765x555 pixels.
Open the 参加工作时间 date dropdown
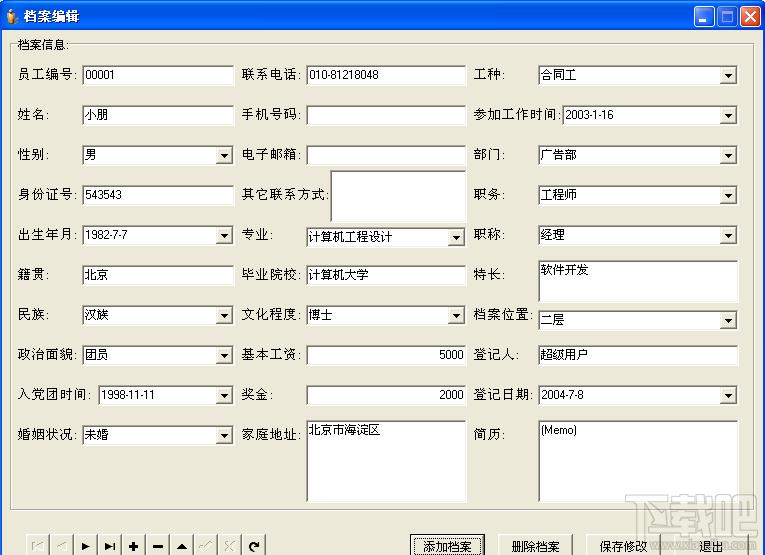(728, 116)
